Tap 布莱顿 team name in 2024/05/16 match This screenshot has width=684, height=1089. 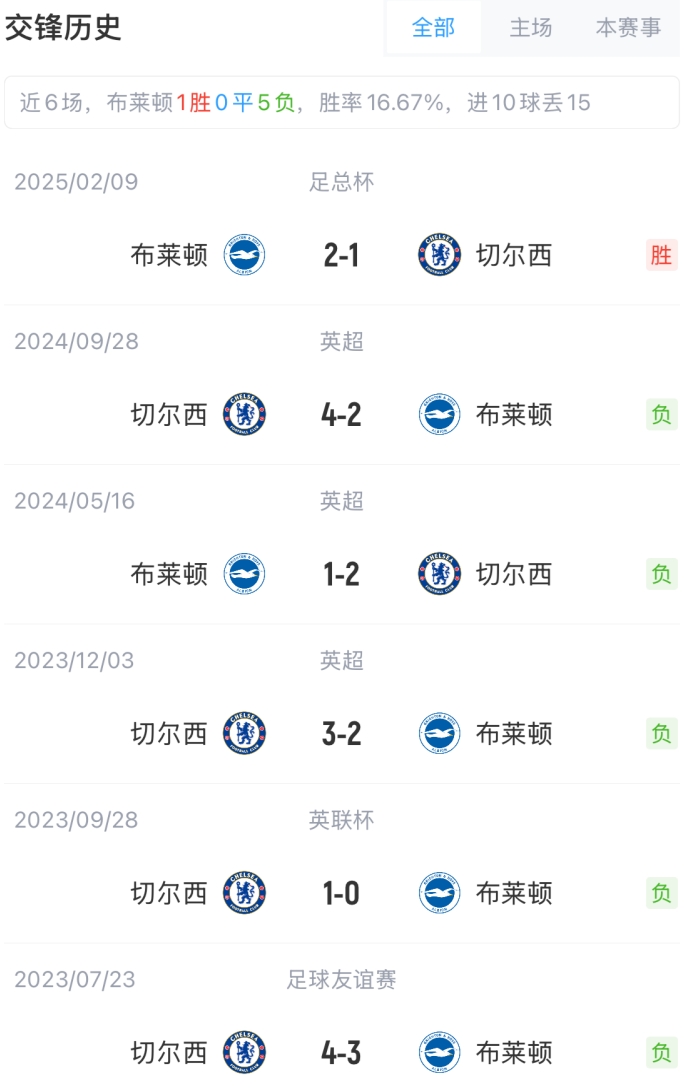tap(169, 574)
